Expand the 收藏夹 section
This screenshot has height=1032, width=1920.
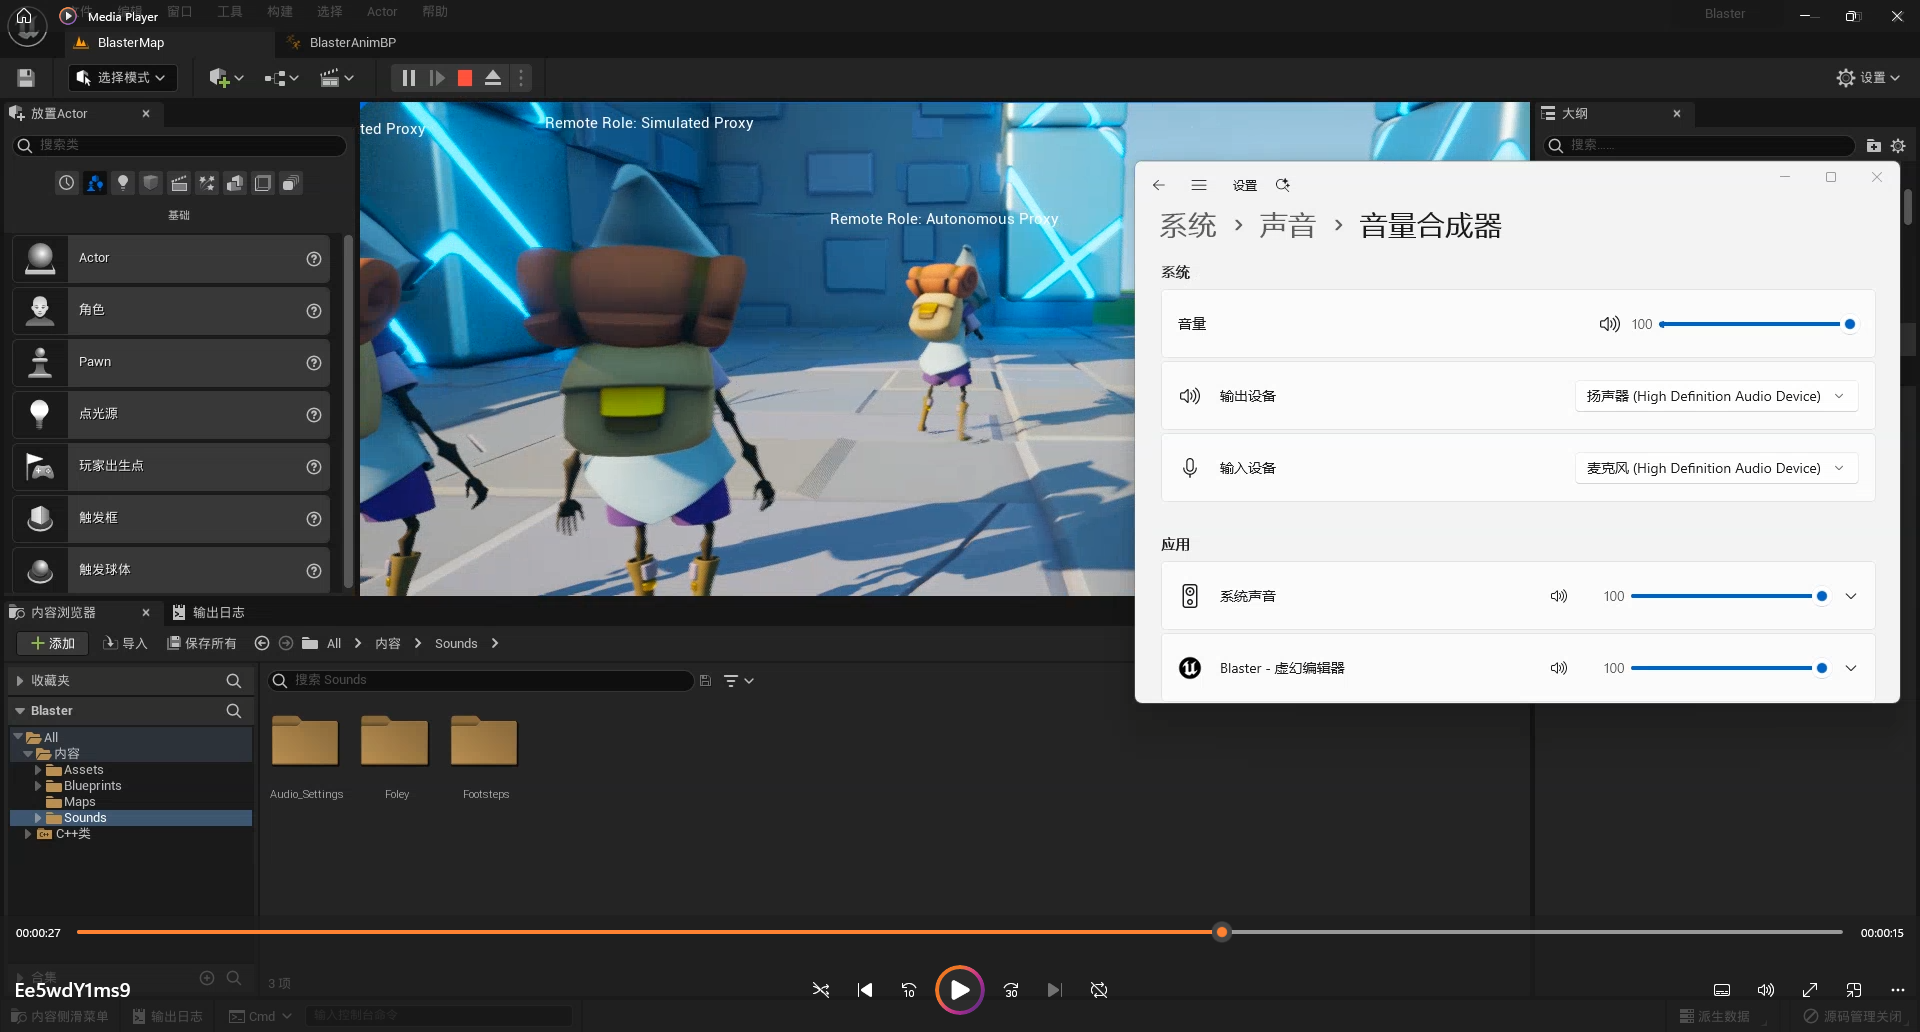tap(20, 681)
